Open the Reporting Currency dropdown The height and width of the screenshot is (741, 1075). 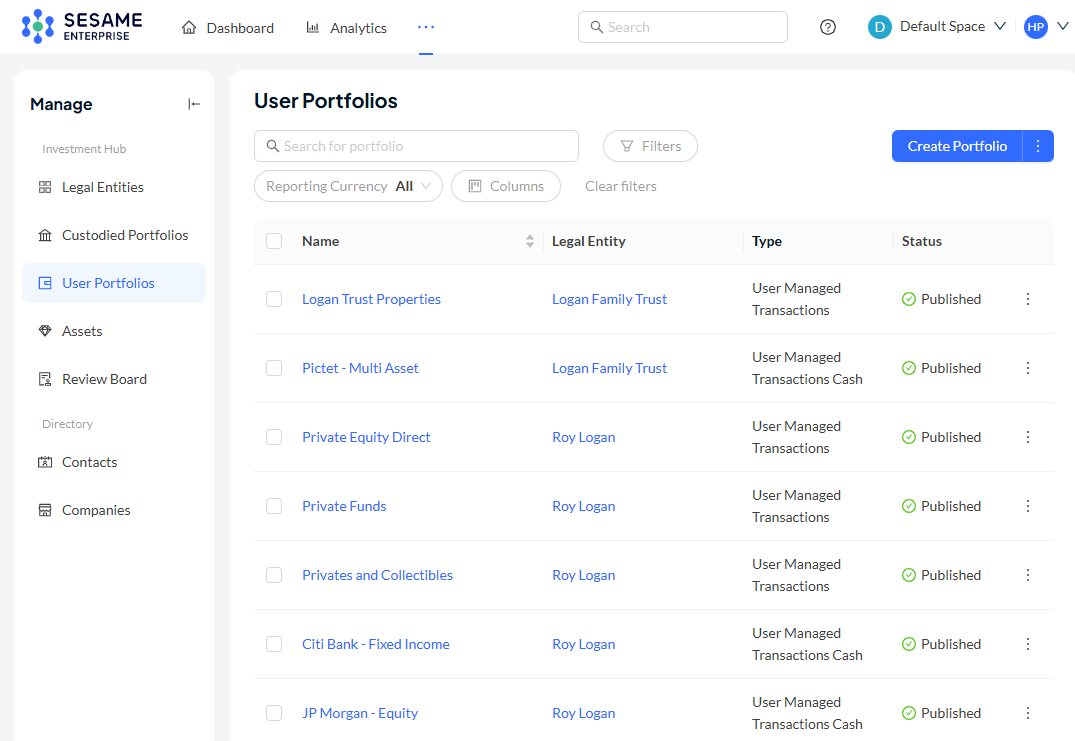click(348, 186)
